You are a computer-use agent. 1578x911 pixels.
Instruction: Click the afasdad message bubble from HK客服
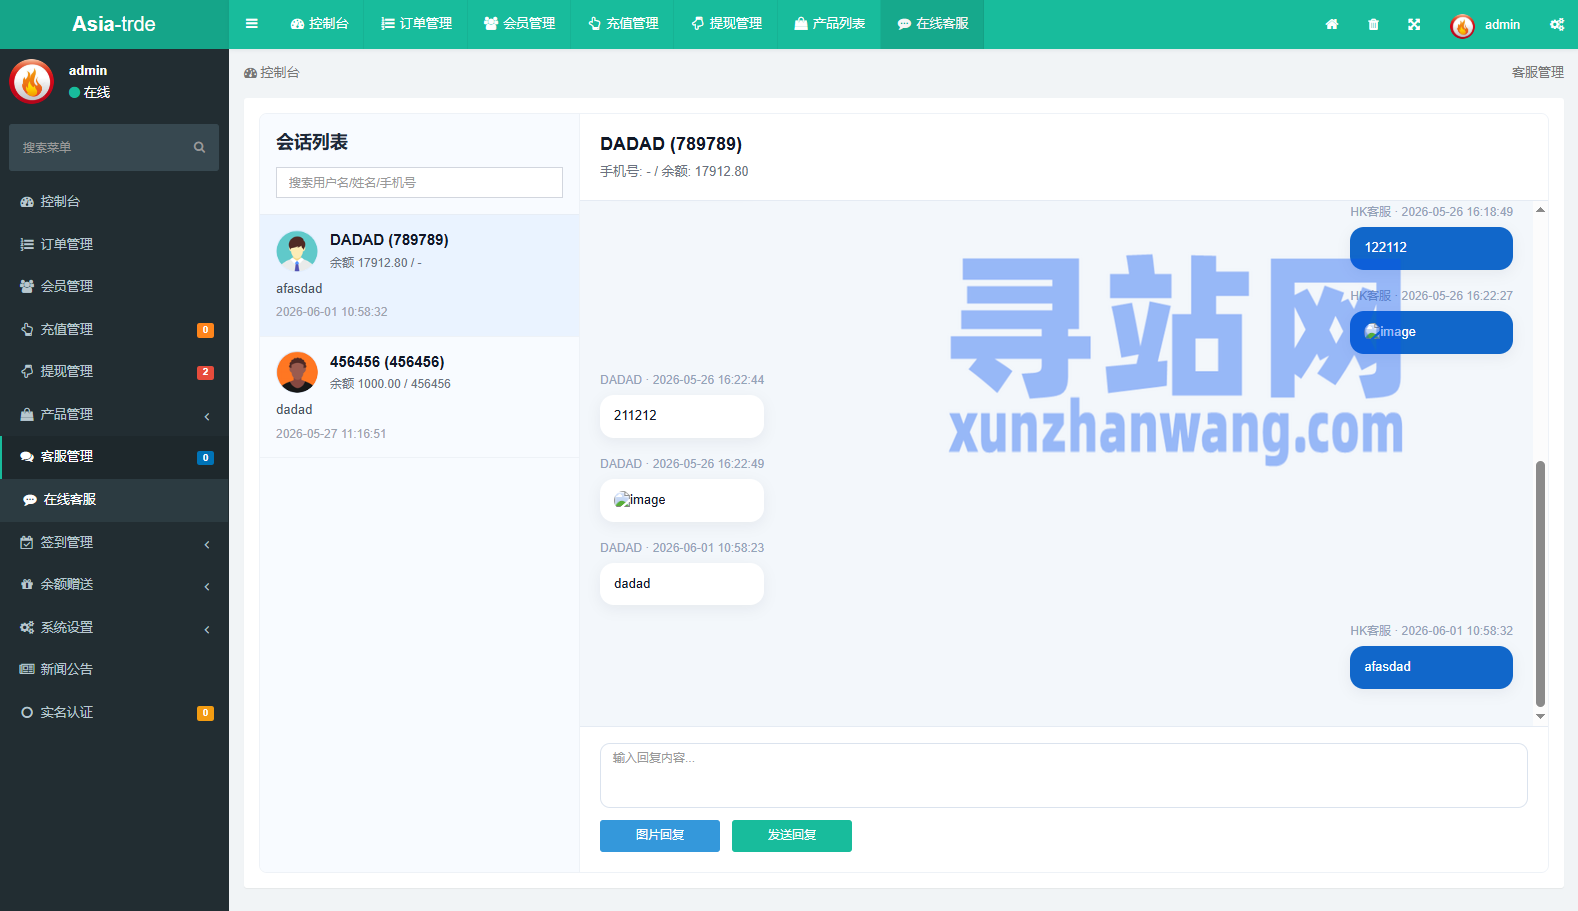[1431, 667]
